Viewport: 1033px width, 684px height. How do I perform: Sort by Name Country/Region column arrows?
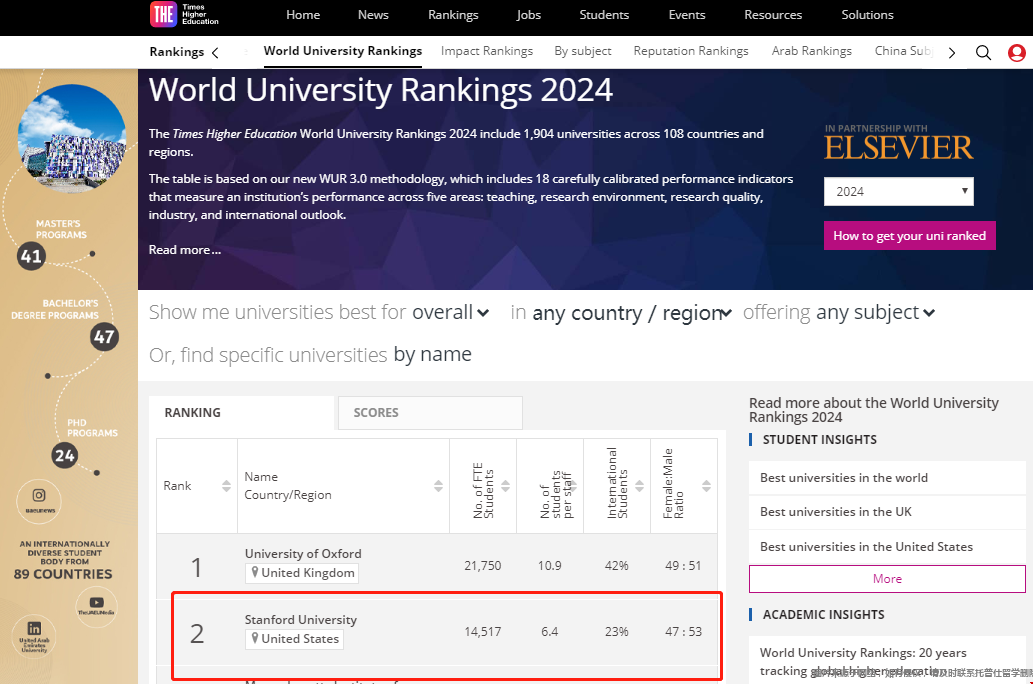click(x=438, y=486)
